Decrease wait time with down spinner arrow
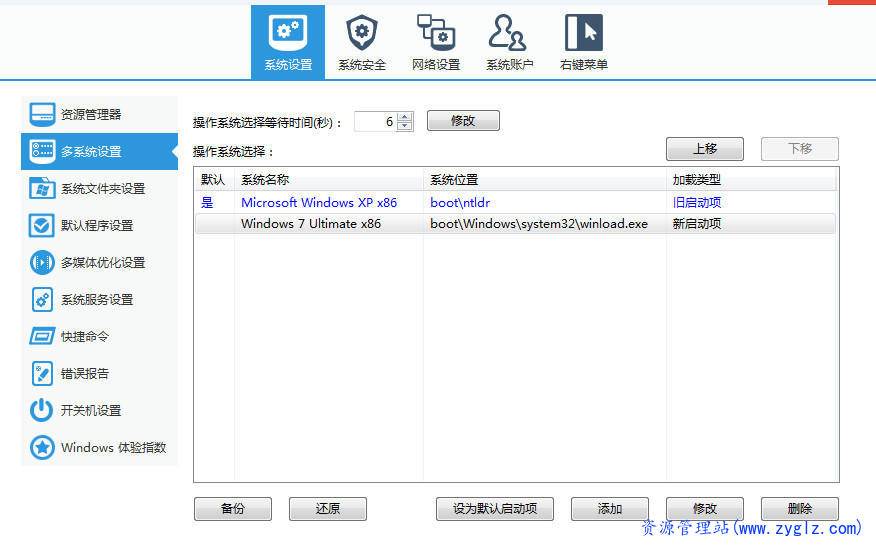876x547 pixels. coord(405,126)
